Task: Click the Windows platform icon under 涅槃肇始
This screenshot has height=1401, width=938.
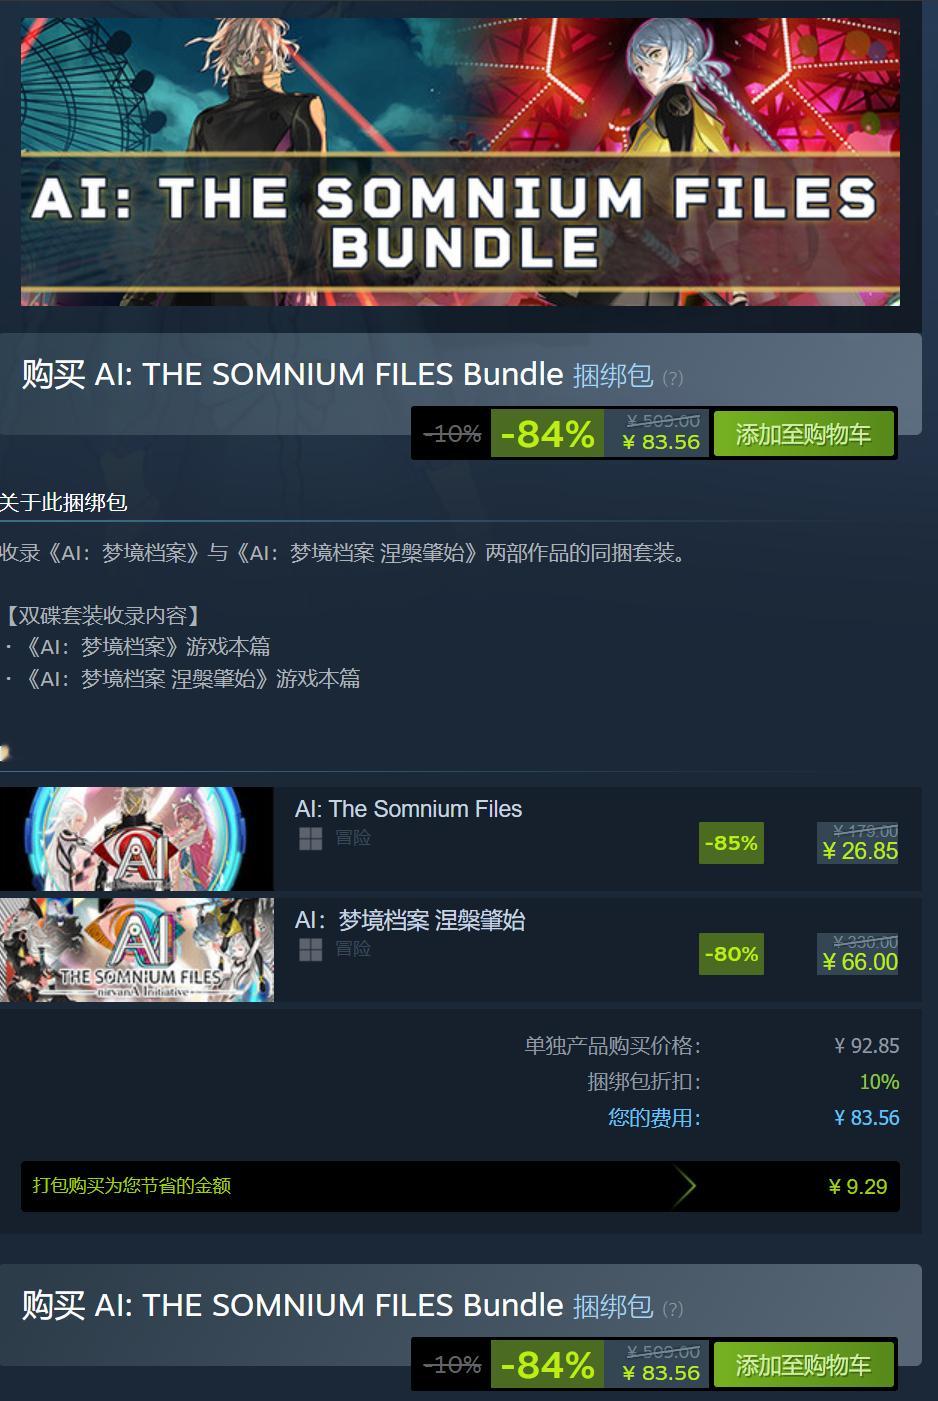Action: click(x=310, y=949)
